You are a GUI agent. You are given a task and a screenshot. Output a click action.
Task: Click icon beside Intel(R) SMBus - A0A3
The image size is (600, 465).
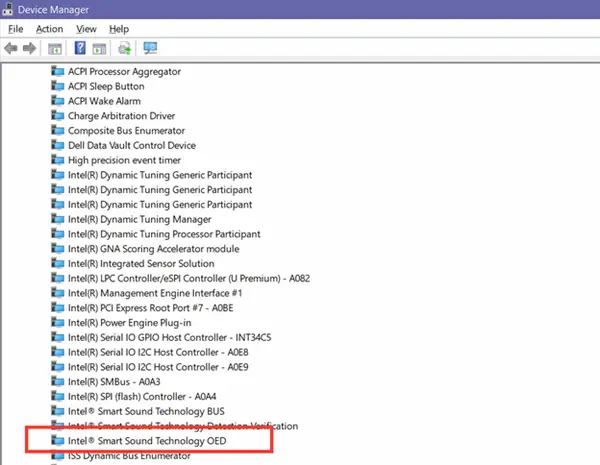(x=58, y=382)
